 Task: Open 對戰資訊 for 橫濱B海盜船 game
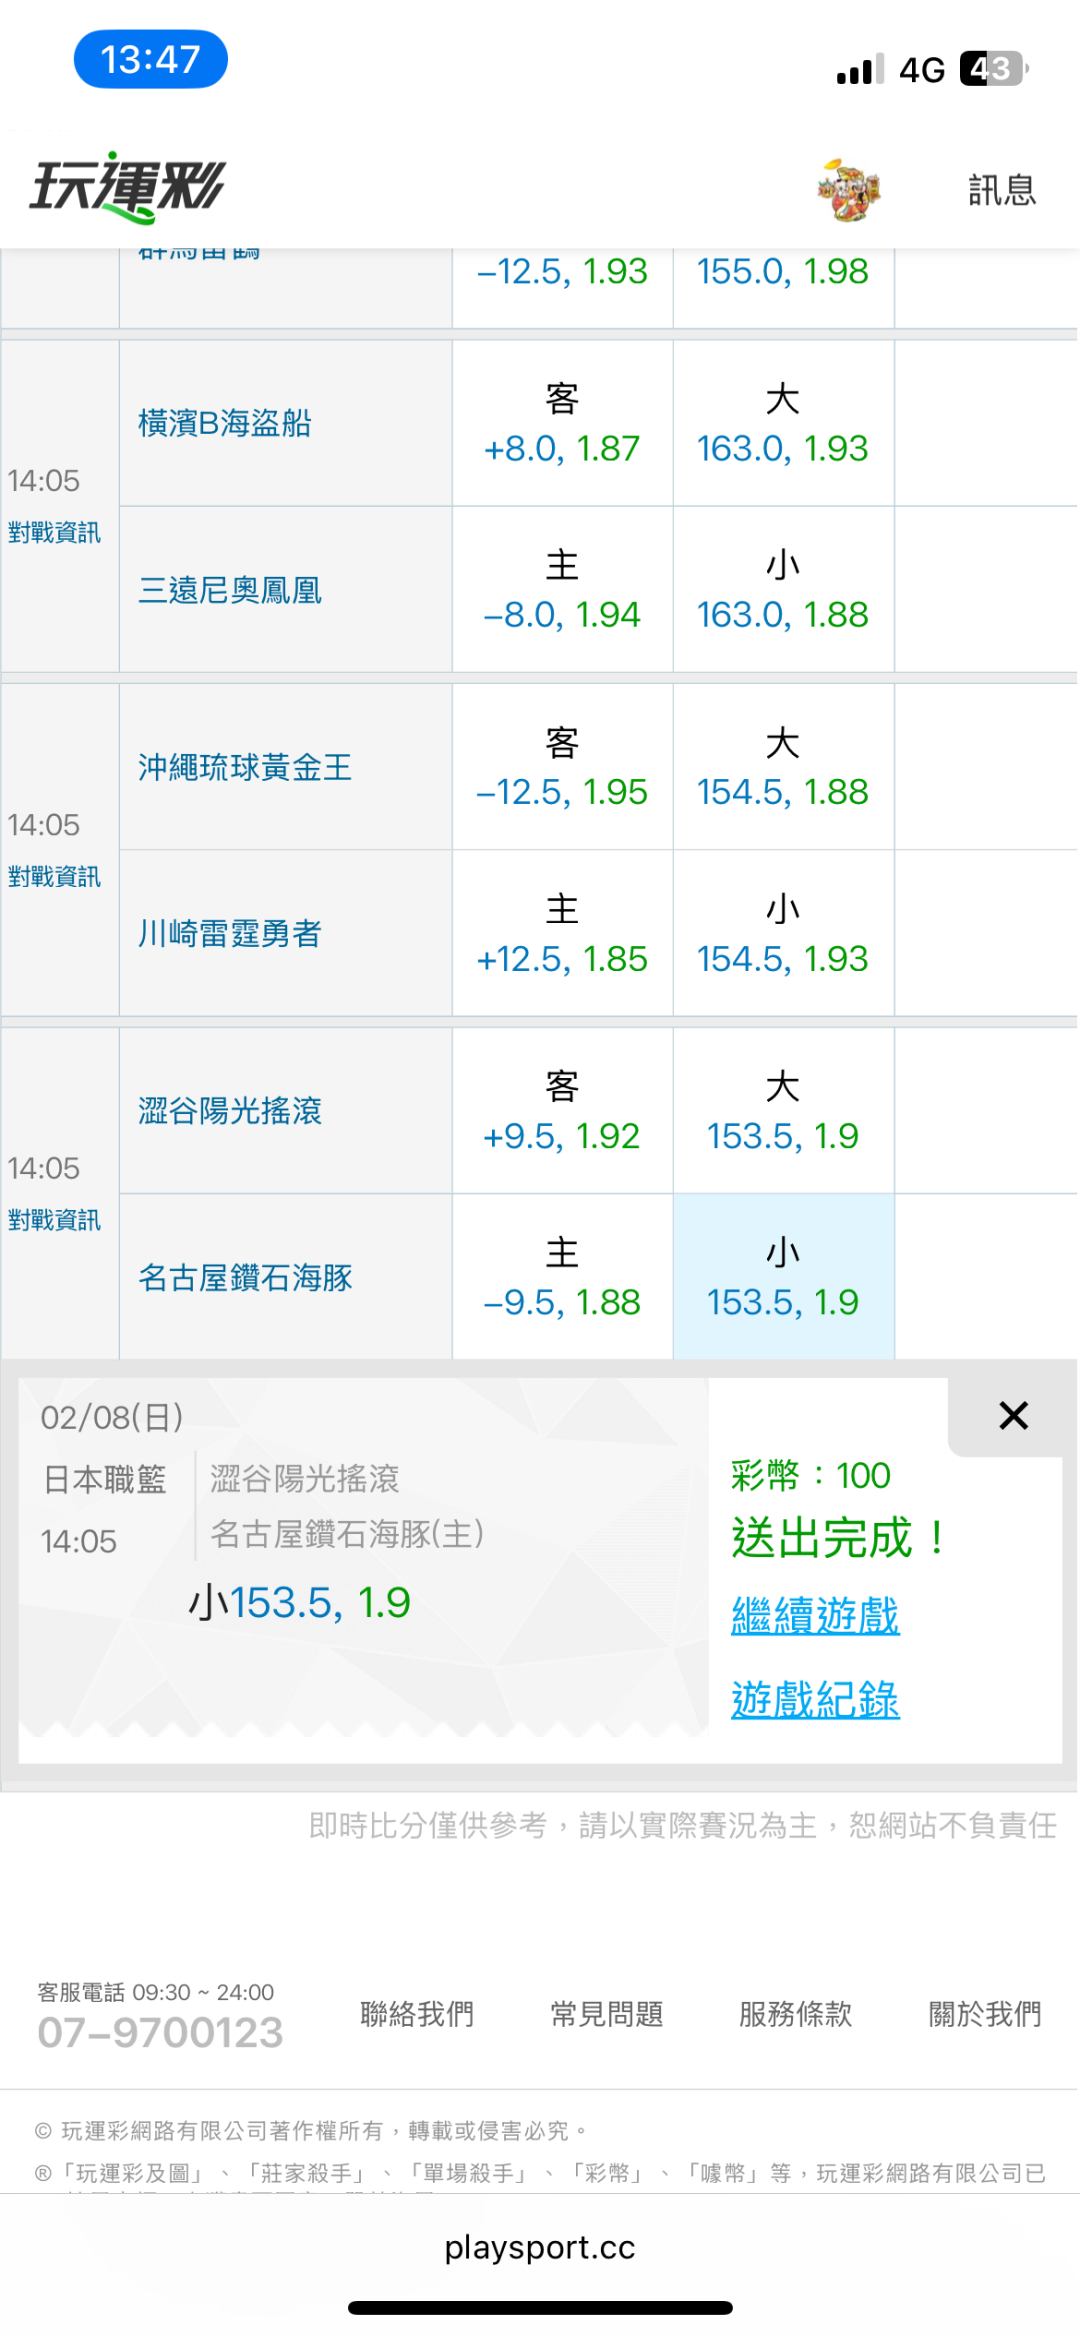[x=54, y=533]
